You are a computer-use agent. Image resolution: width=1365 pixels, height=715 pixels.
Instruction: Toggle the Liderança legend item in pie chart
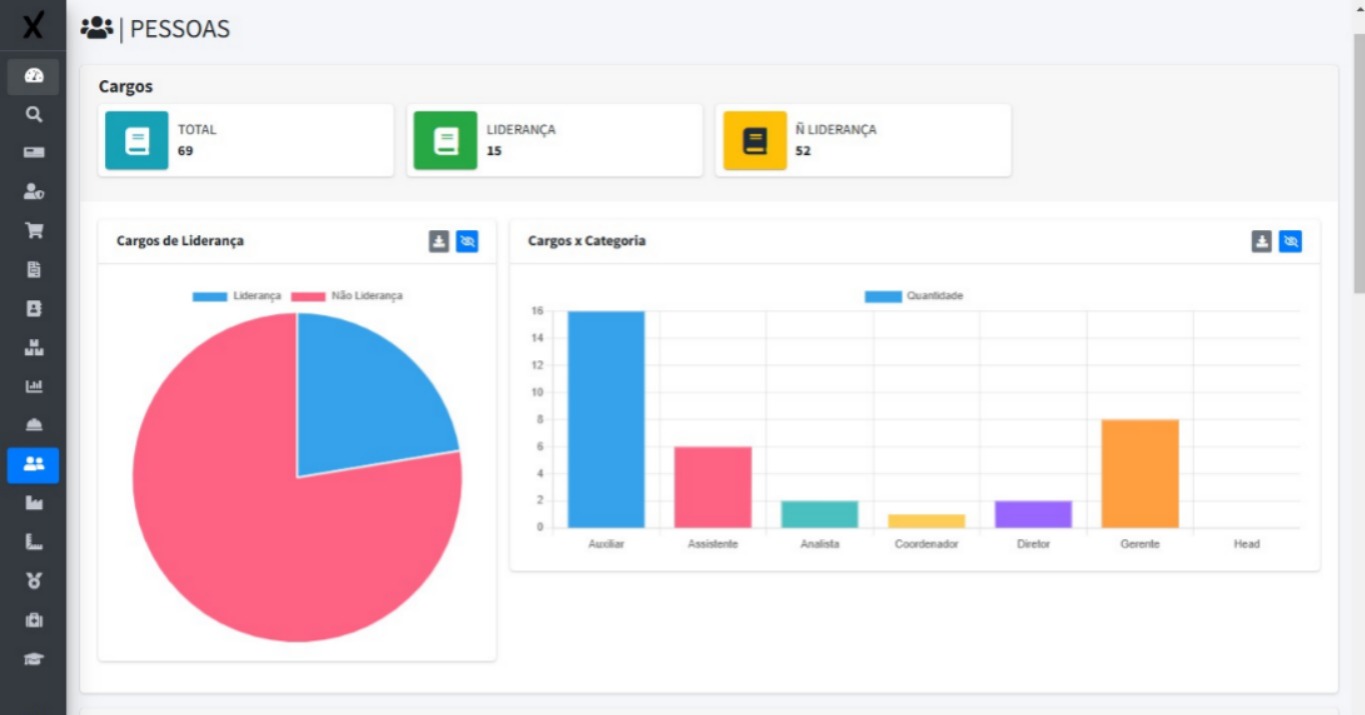tap(237, 296)
